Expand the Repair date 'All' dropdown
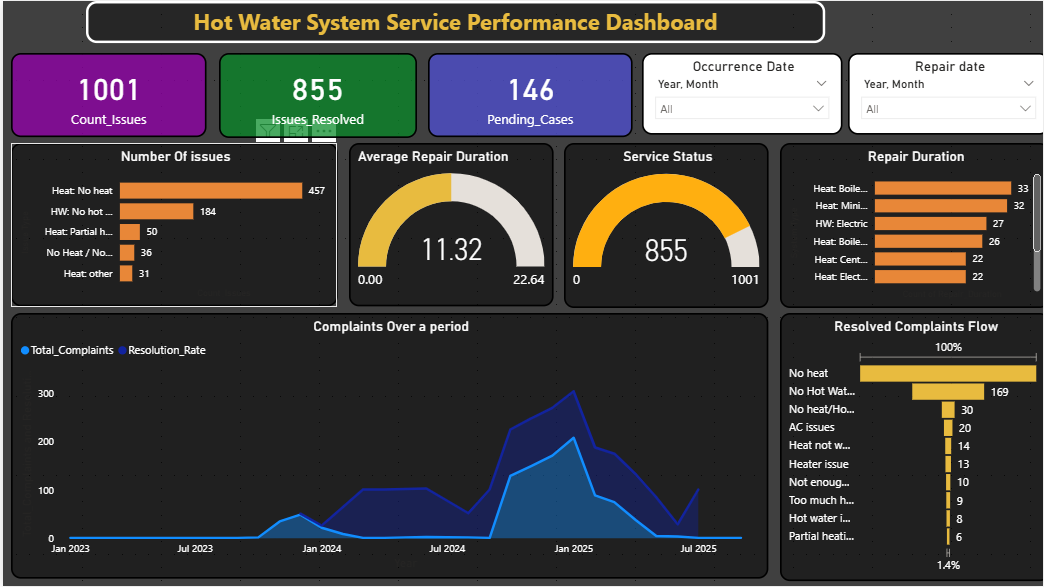 click(x=948, y=108)
